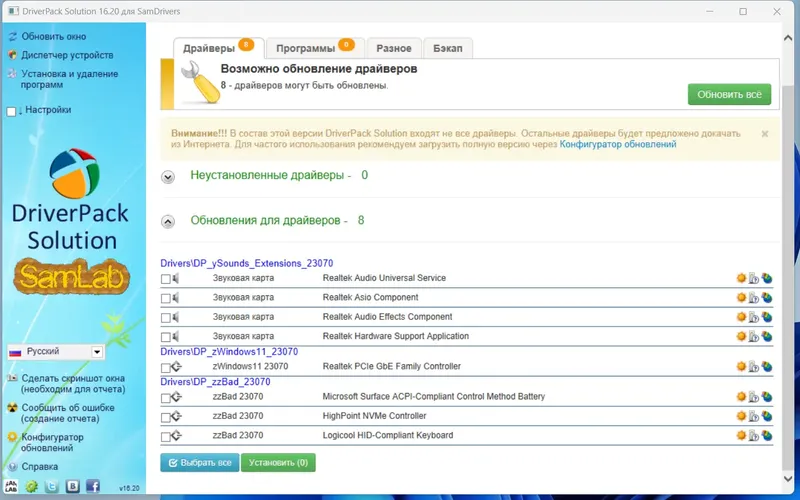The height and width of the screenshot is (500, 800).
Task: Click orange sun icon for Realtek Hardware Support Application
Action: [x=741, y=336]
